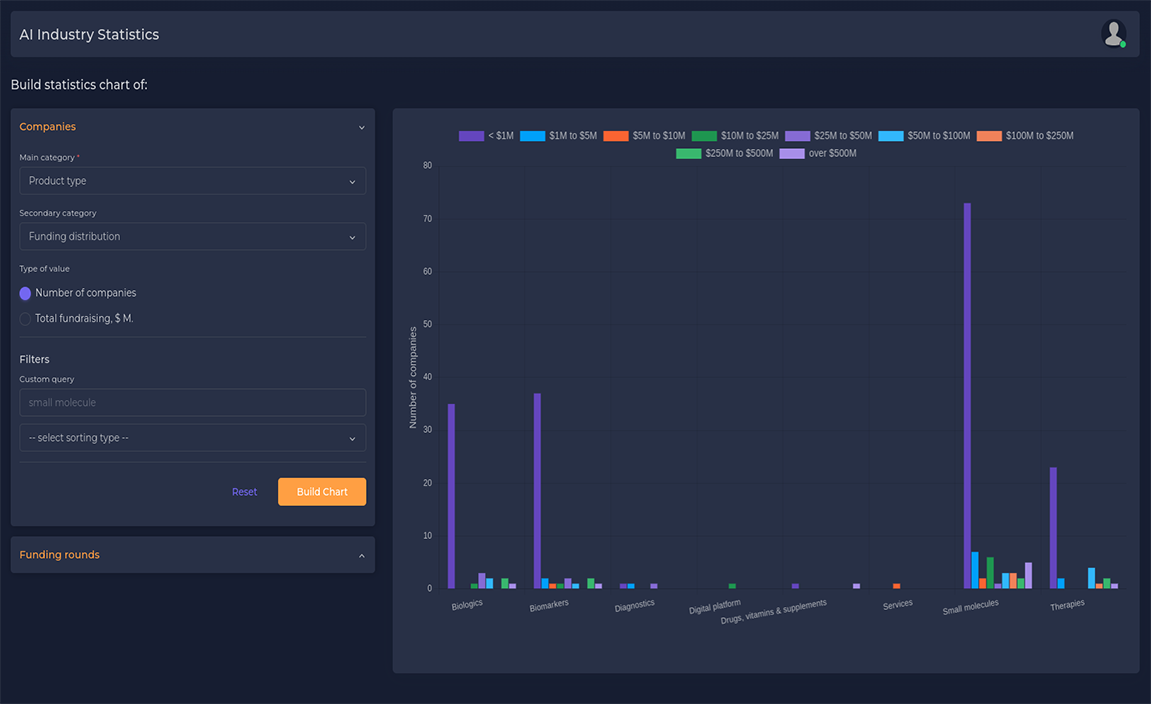Screen dimensions: 1151x704
Task: Click the tallest Small molecules bar
Action: pos(967,395)
